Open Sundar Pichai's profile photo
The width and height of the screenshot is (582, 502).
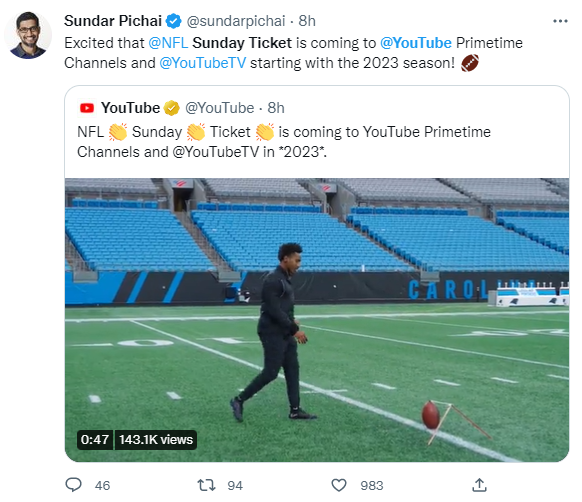coord(28,35)
